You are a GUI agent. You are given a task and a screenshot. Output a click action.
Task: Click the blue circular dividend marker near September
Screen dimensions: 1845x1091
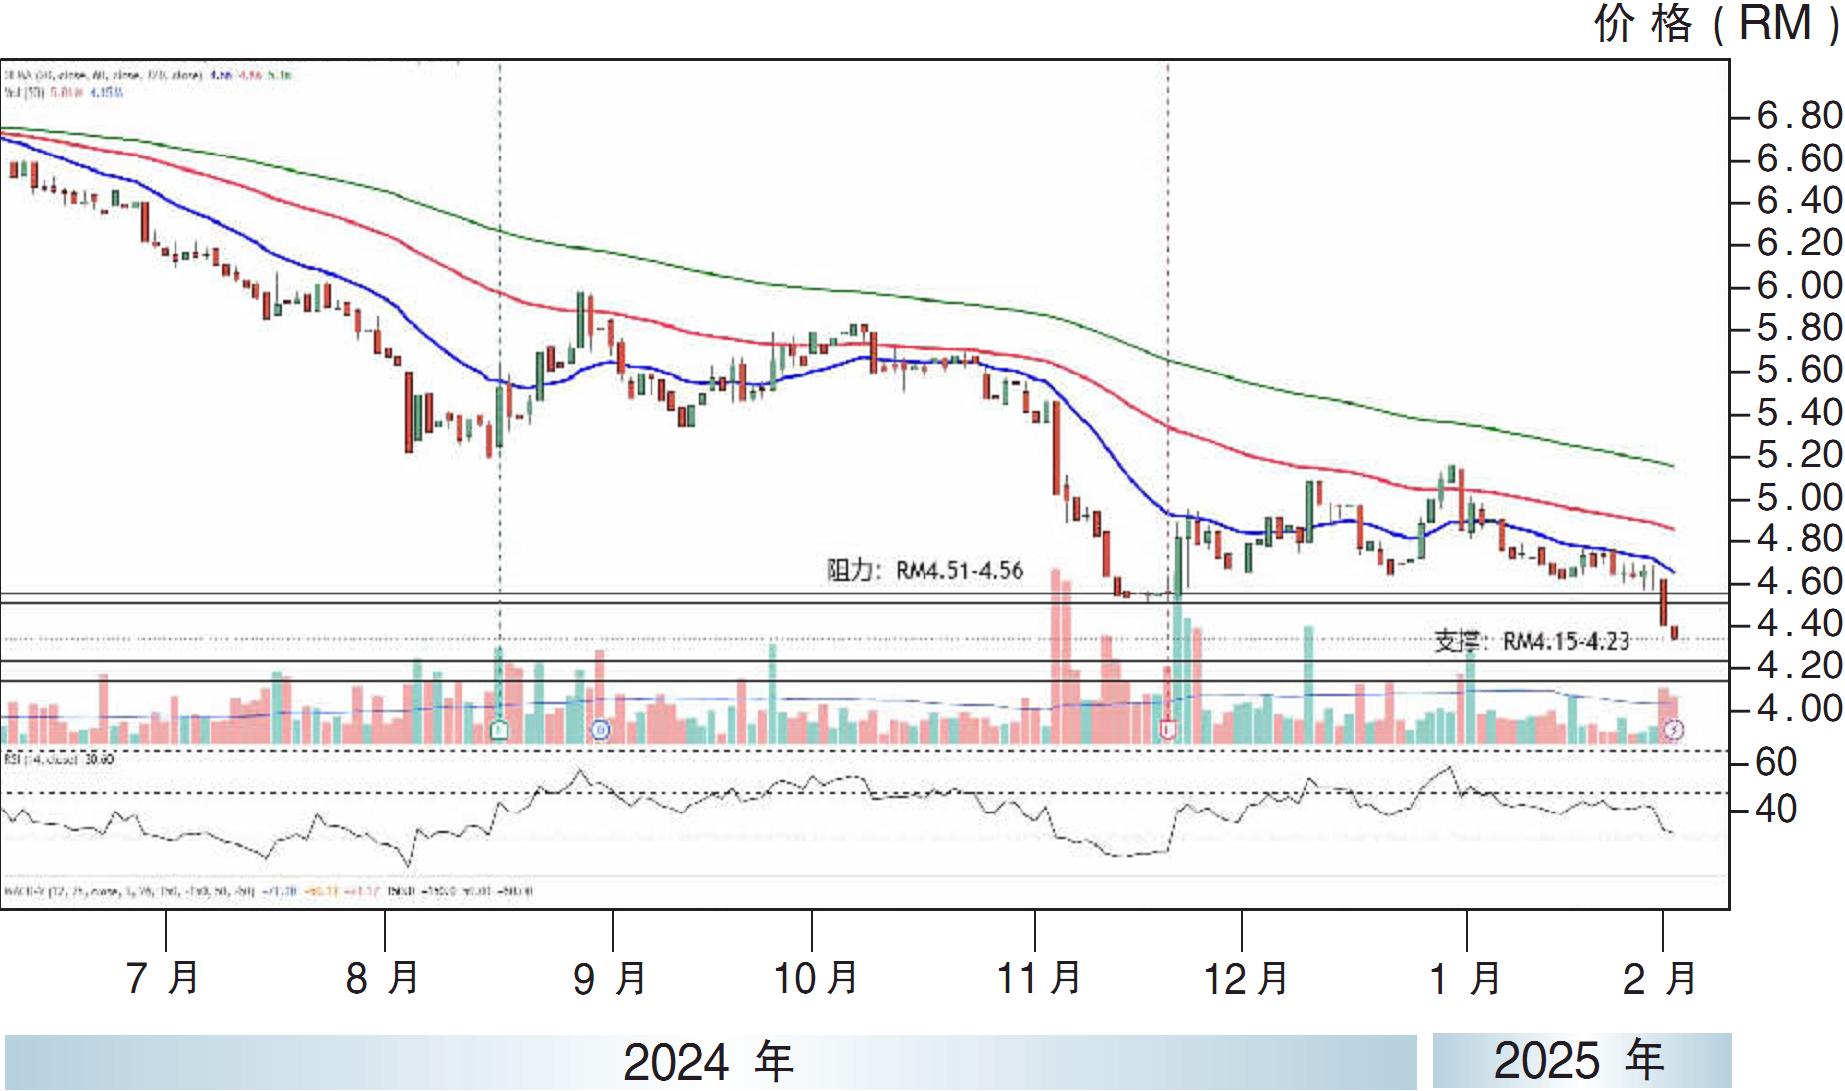[x=601, y=730]
